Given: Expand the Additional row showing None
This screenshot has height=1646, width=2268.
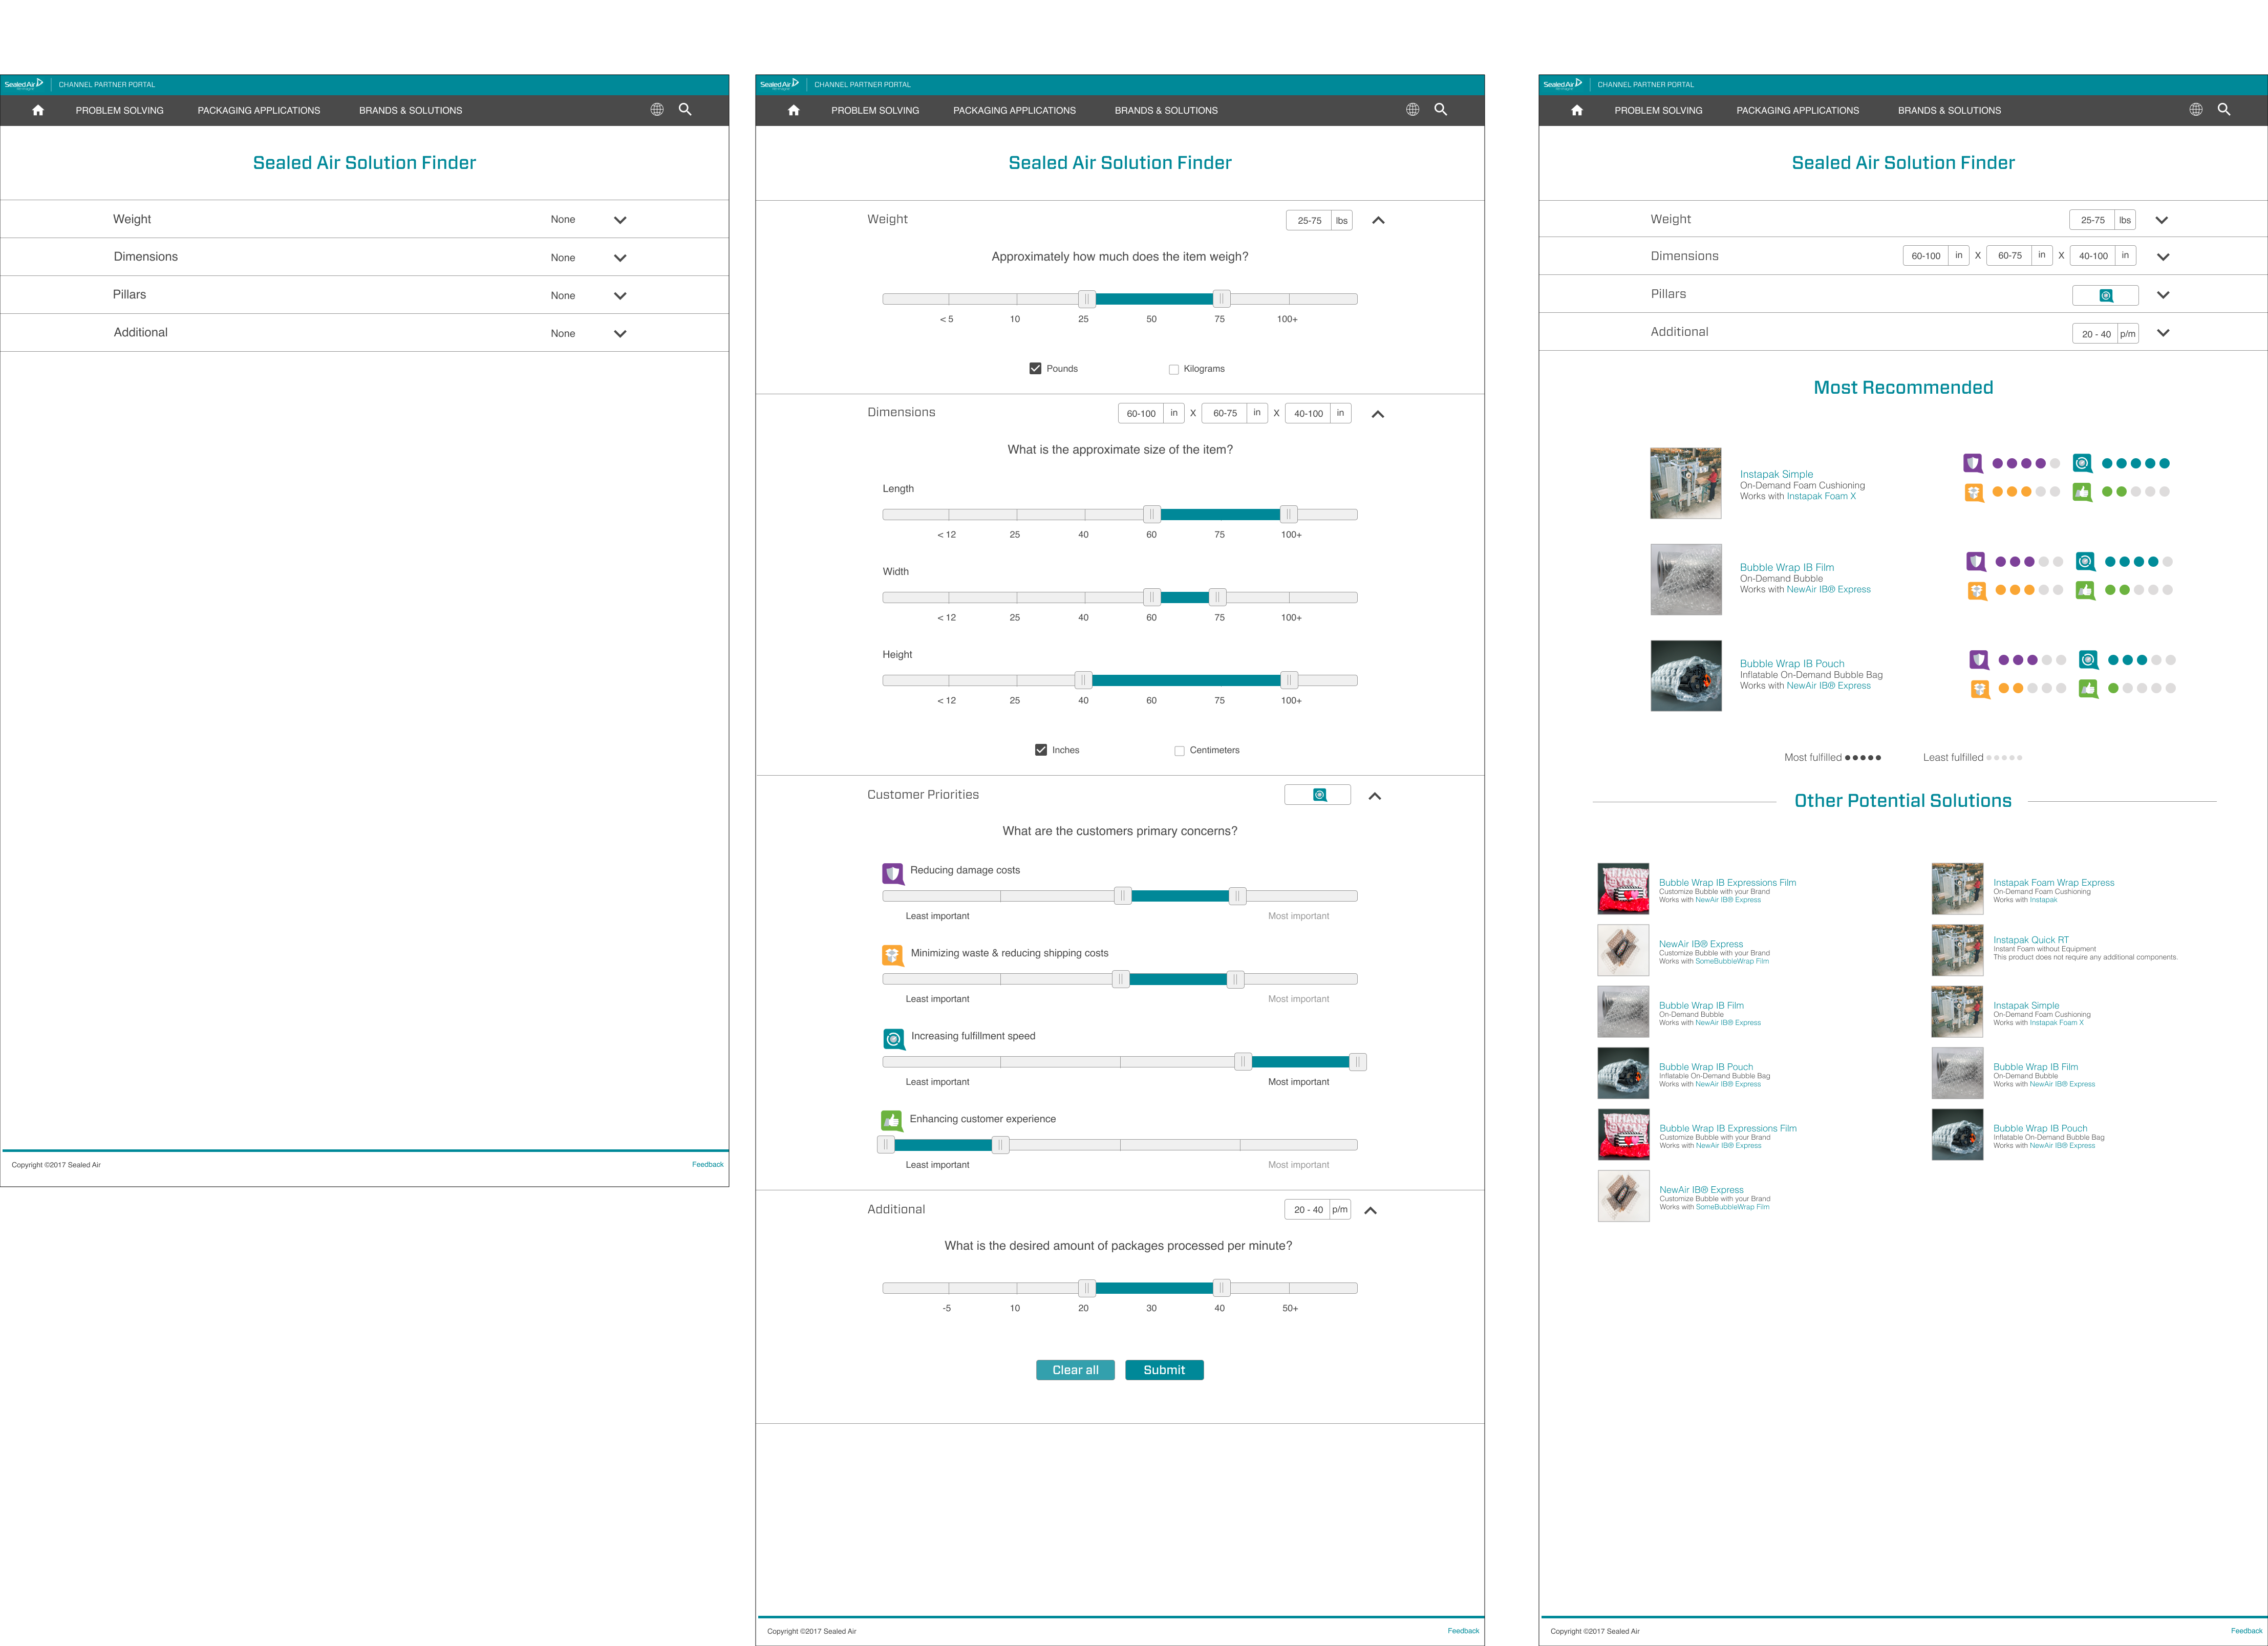Looking at the screenshot, I should tap(620, 334).
